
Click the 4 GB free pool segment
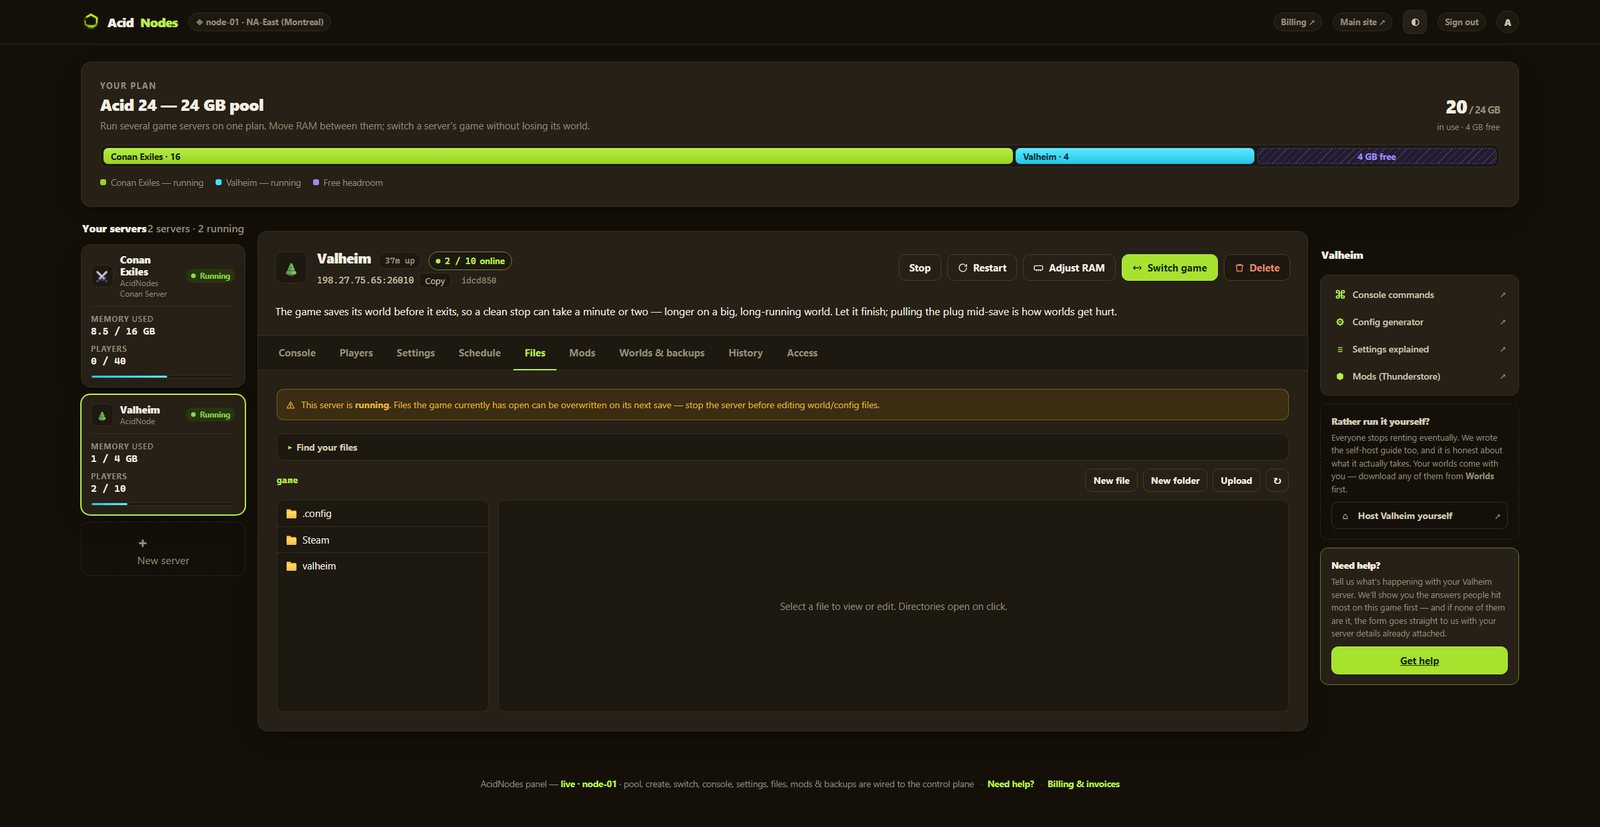coord(1377,156)
